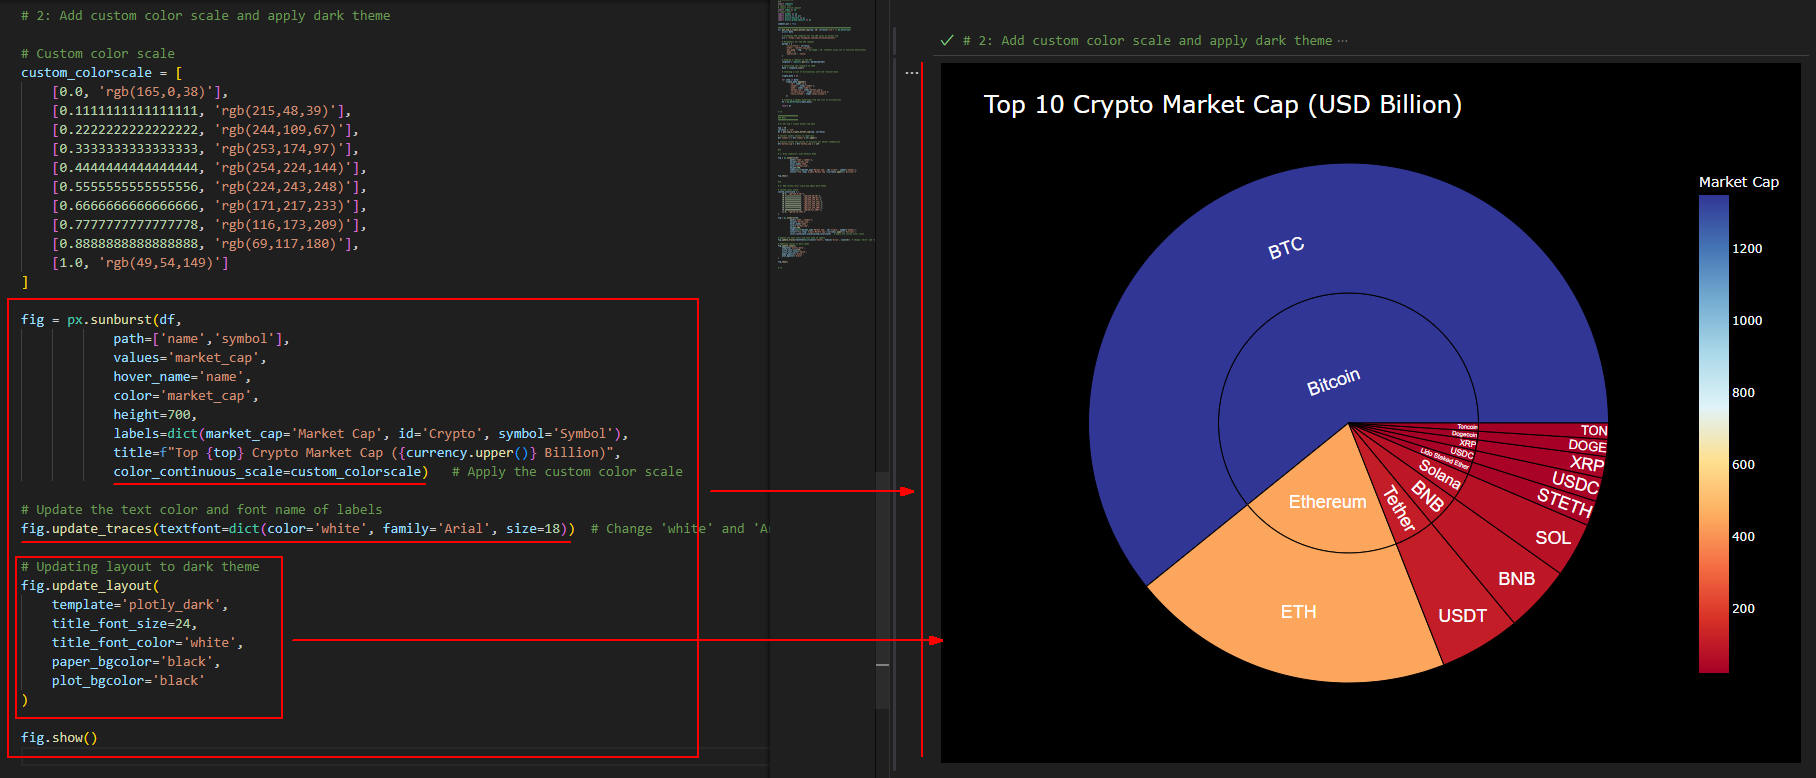Click the rgb(165,0,38) colorscale entry
Screen dimensions: 1816x778
(140, 92)
